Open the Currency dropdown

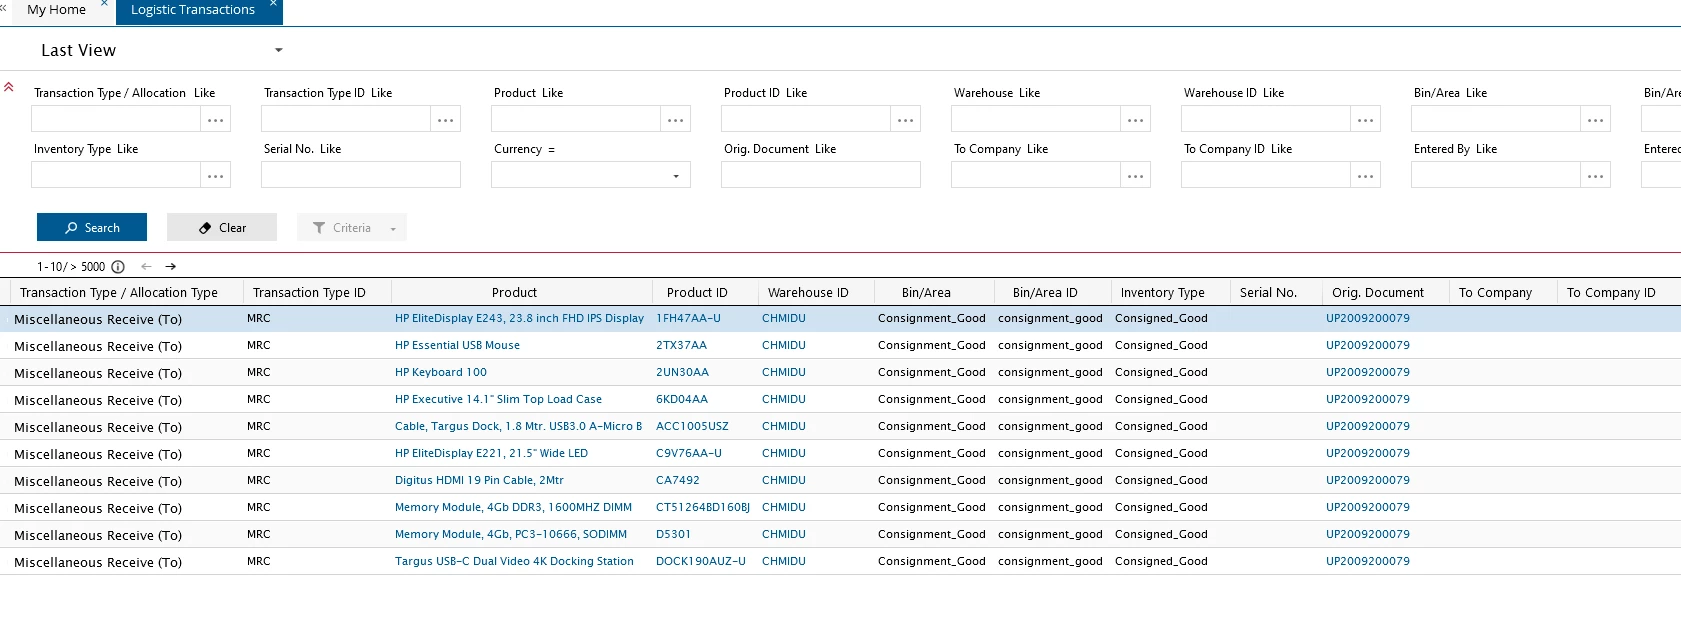(676, 176)
